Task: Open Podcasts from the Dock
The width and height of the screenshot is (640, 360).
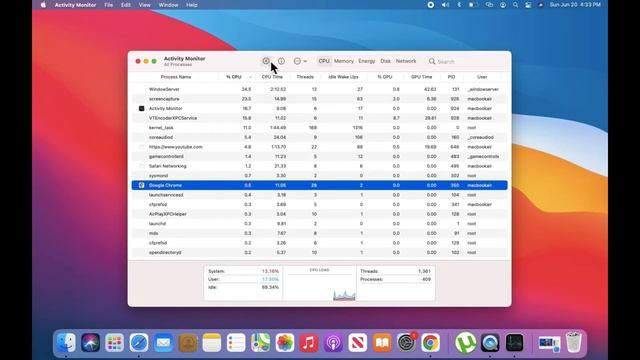Action: click(x=333, y=342)
